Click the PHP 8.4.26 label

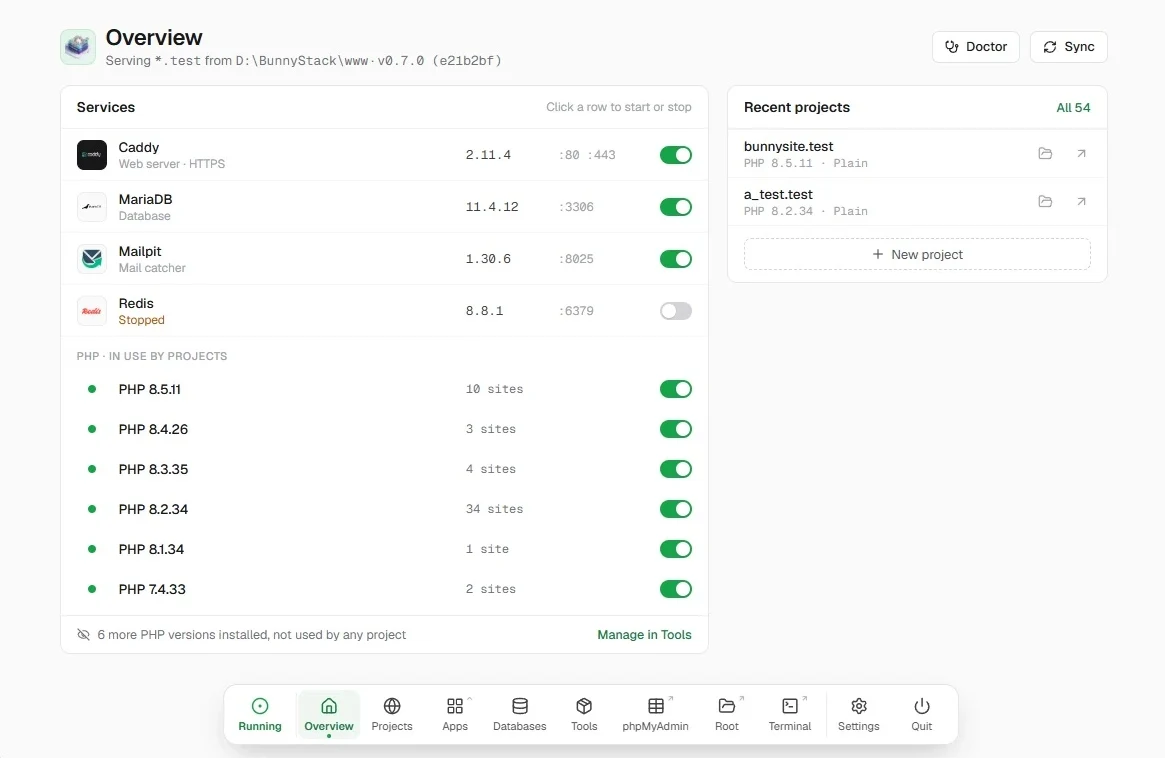tap(153, 429)
